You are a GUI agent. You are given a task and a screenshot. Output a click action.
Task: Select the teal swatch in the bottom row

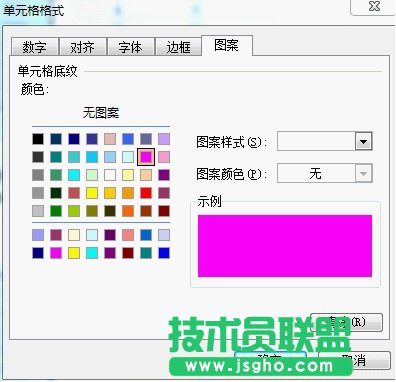click(x=146, y=253)
